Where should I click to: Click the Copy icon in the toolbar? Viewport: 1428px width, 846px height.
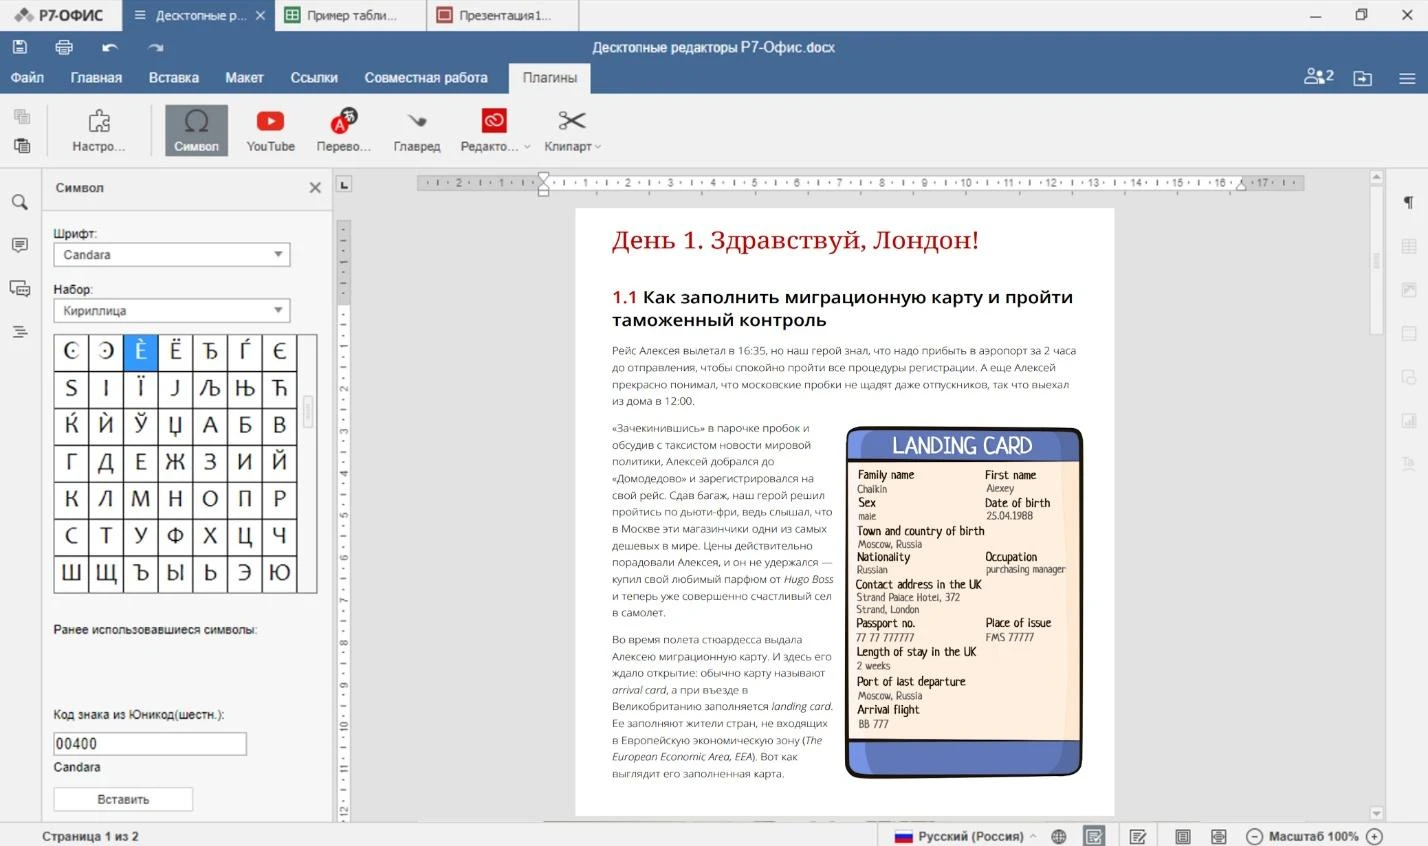point(22,116)
